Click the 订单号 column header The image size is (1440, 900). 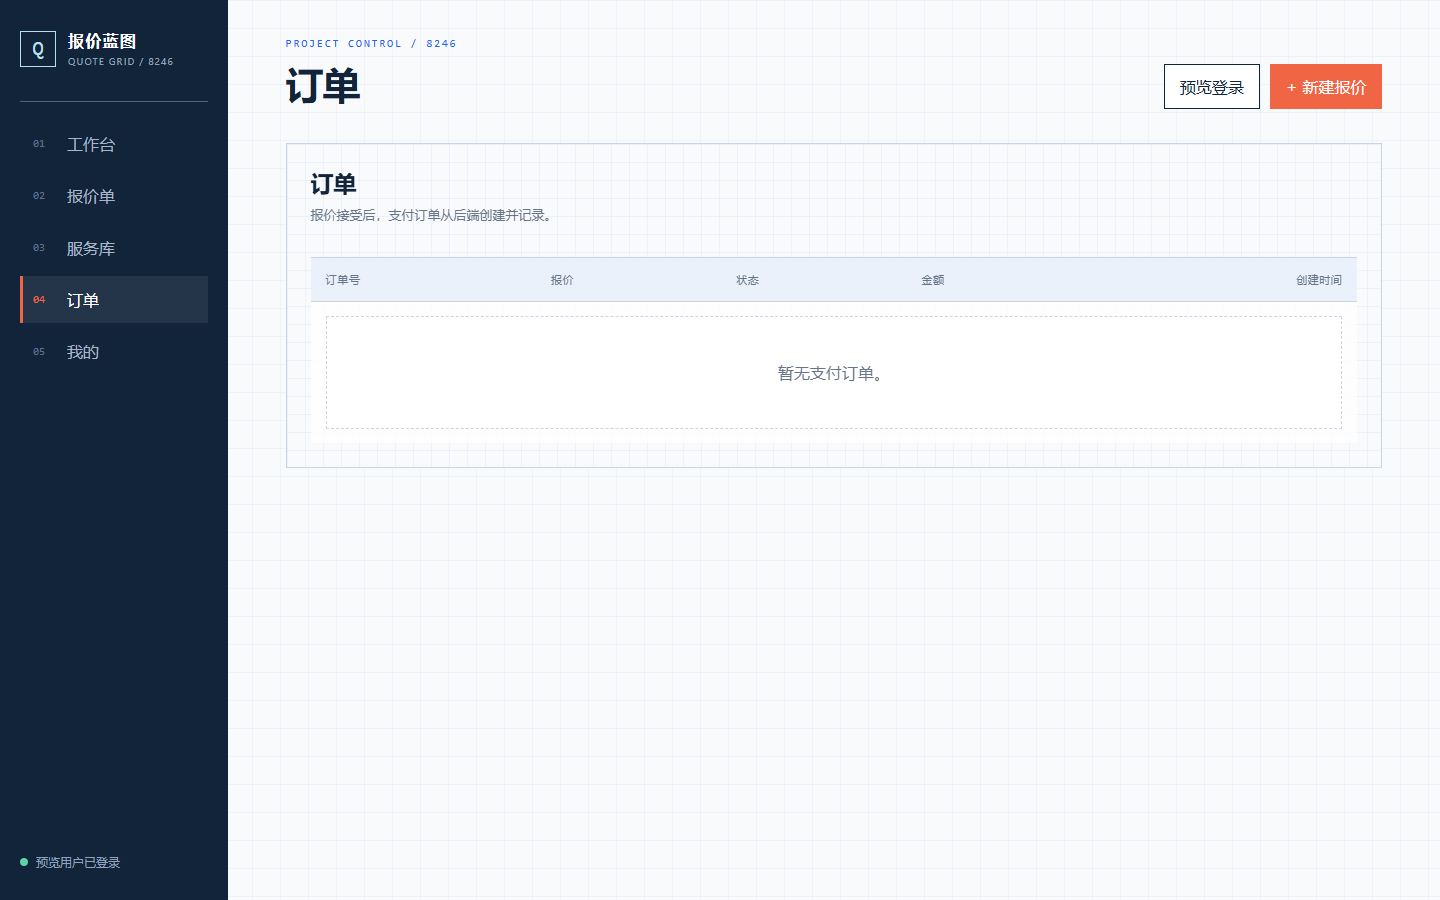(343, 280)
